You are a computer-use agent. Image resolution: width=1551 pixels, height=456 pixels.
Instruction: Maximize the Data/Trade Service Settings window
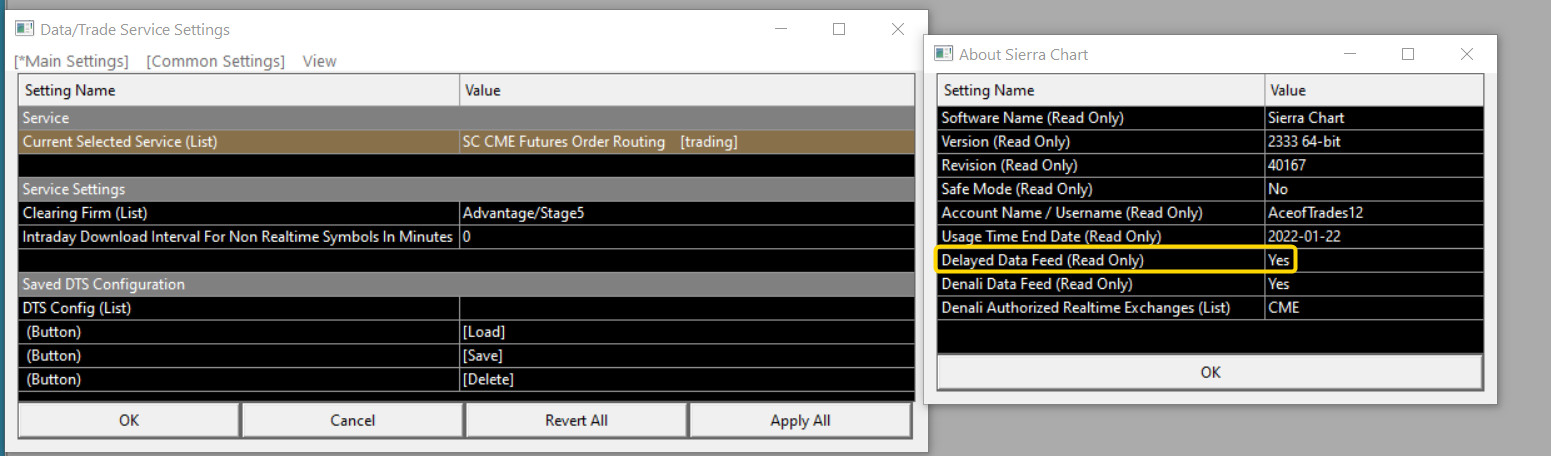[x=839, y=29]
